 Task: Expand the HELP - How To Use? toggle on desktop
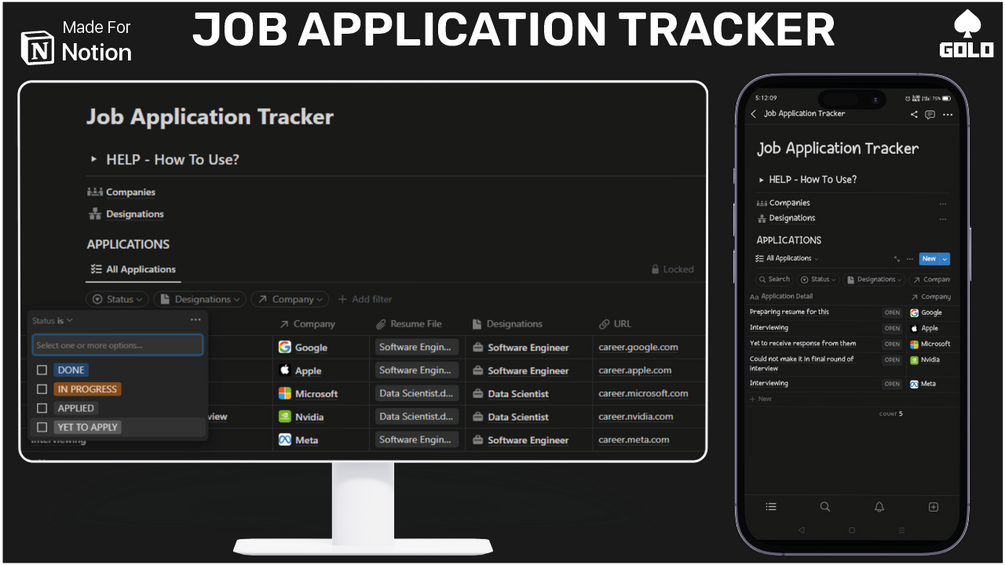tap(94, 159)
